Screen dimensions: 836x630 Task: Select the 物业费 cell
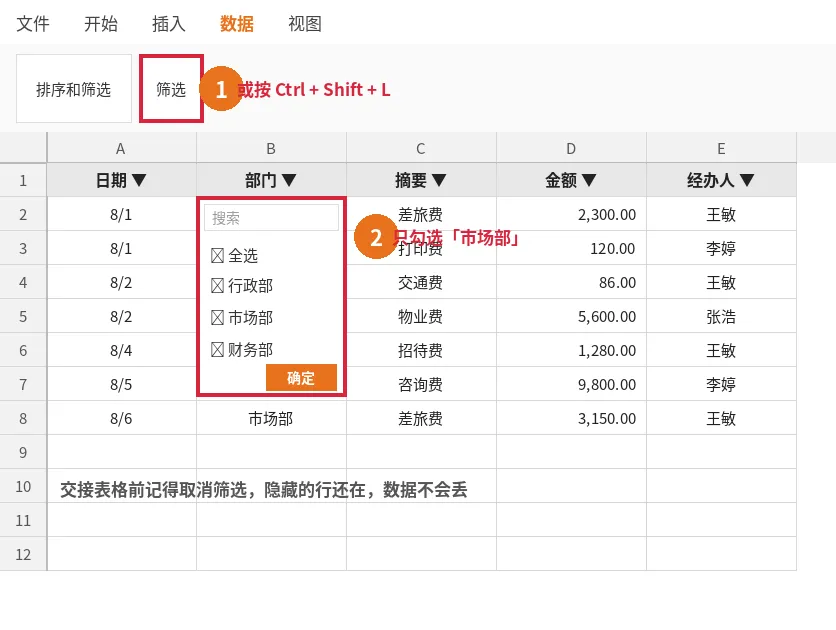tap(421, 317)
